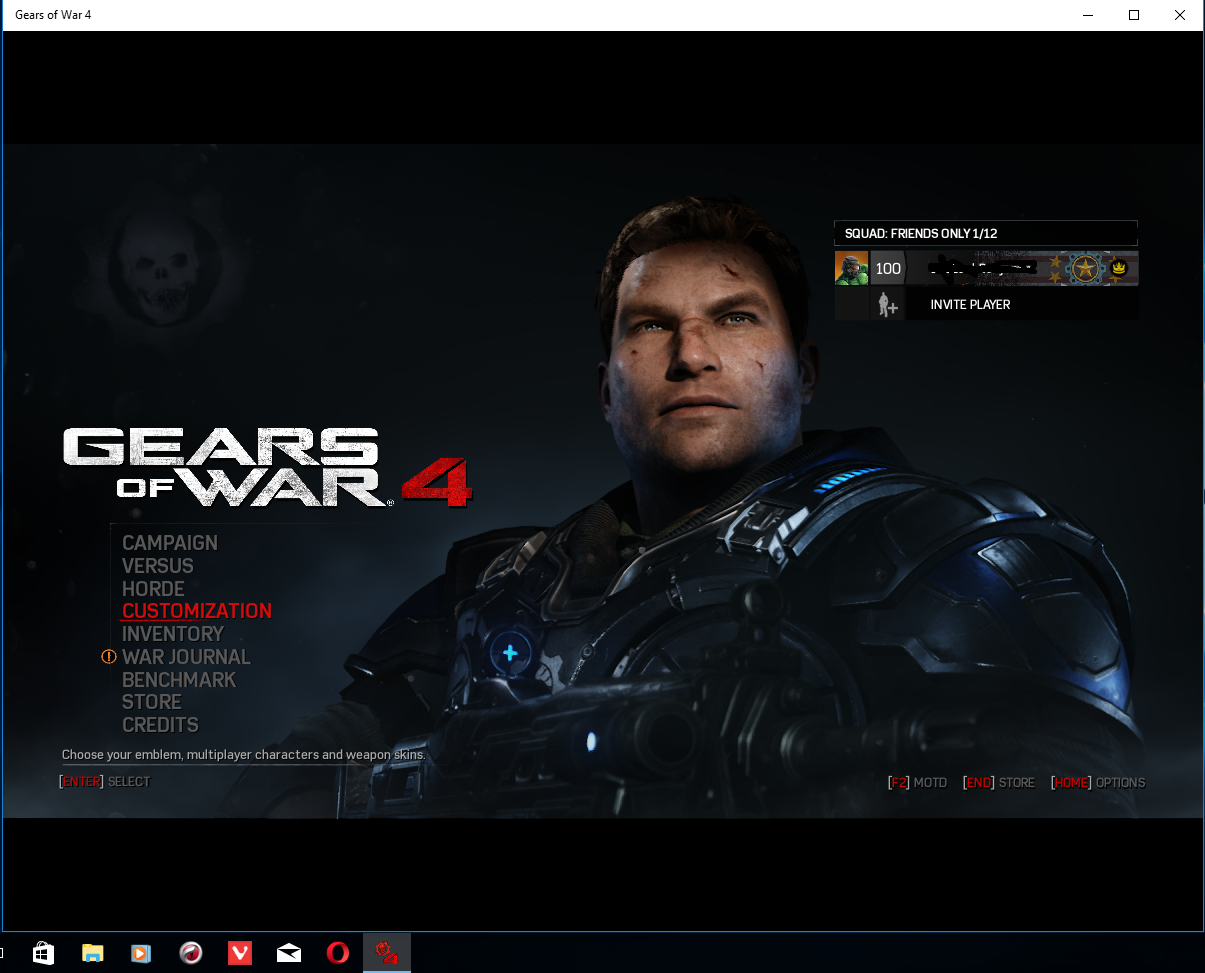This screenshot has height=973, width=1205.
Task: Open the red swirl taskbar app
Action: point(190,953)
